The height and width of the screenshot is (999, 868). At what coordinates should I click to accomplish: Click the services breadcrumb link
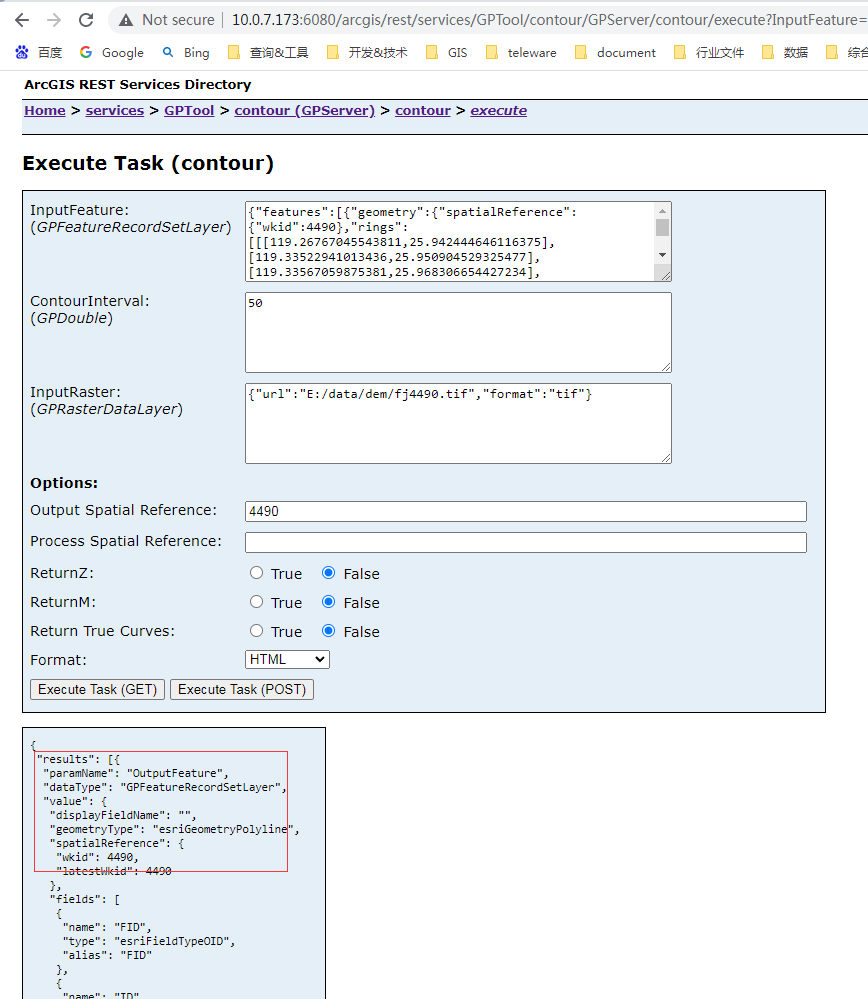115,111
